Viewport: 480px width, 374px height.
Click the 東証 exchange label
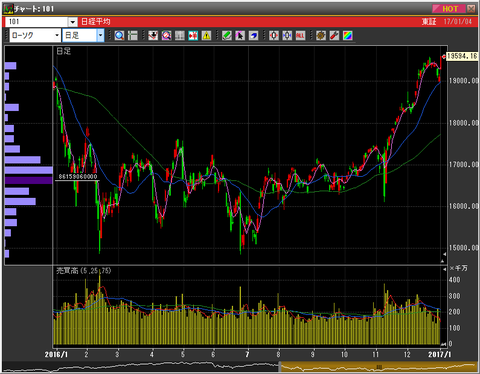[429, 22]
